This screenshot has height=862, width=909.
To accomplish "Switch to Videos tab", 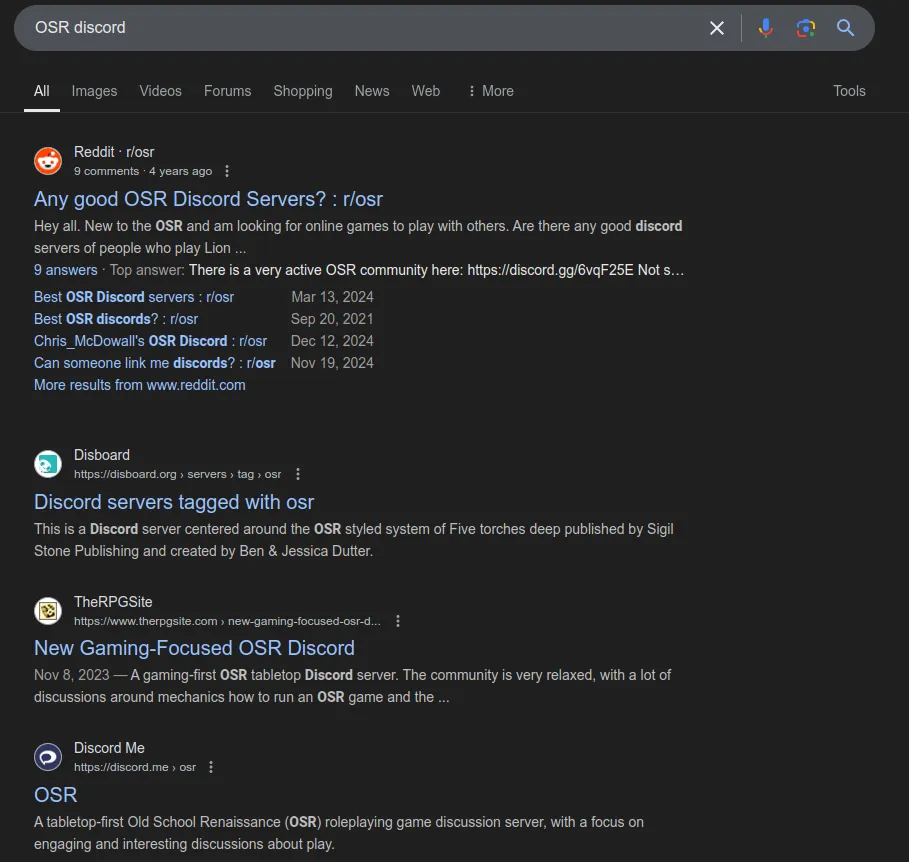I will coord(161,91).
